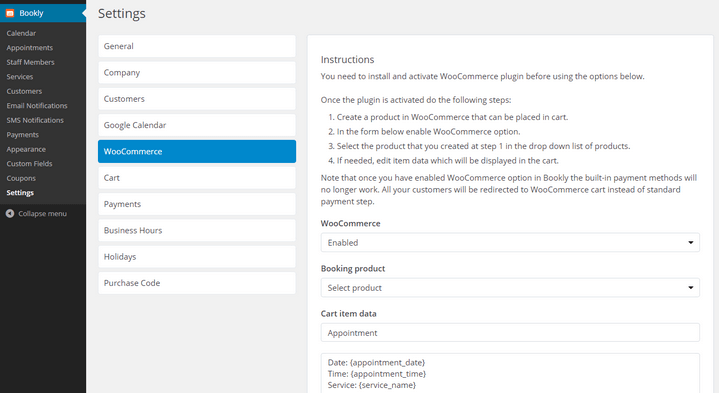Click the Collapse menu arrow icon

click(x=10, y=214)
